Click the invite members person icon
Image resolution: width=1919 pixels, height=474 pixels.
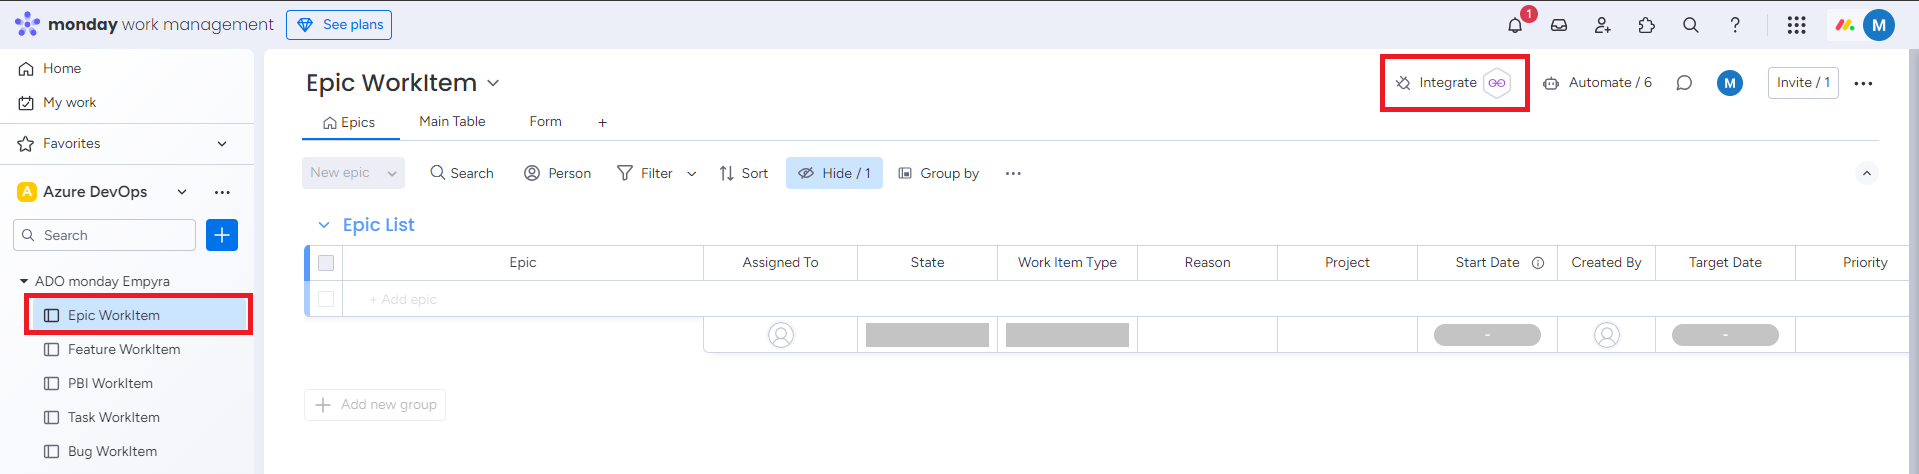pos(1603,25)
